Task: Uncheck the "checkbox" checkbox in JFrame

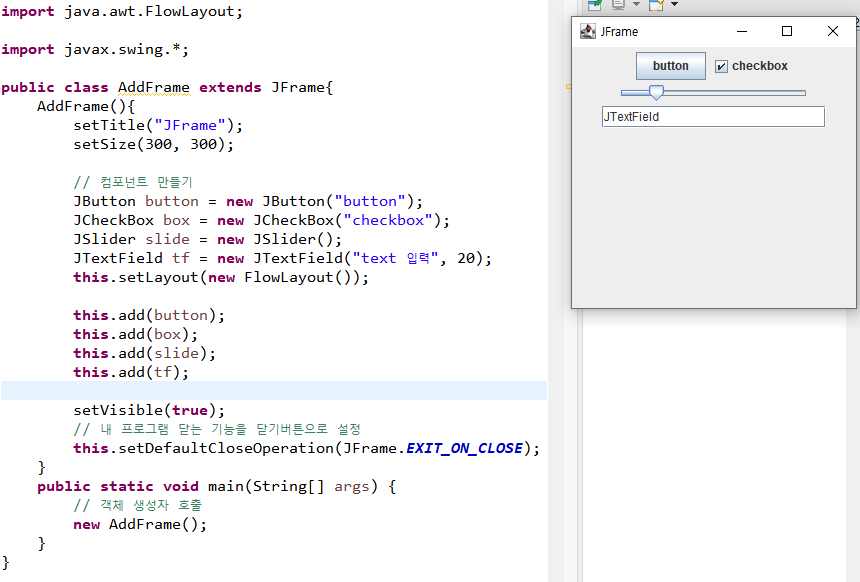Action: click(x=721, y=66)
